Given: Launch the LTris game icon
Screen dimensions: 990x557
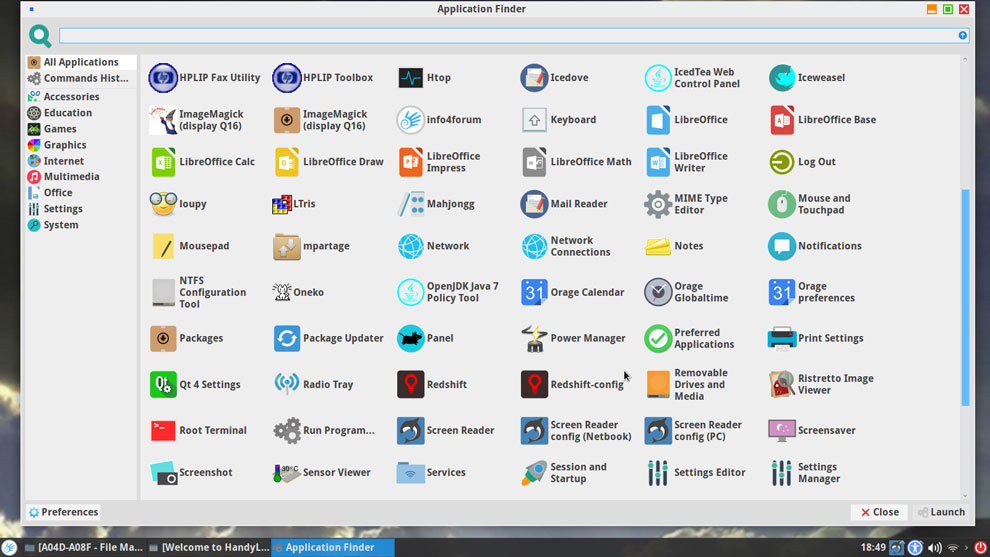Looking at the screenshot, I should (282, 204).
